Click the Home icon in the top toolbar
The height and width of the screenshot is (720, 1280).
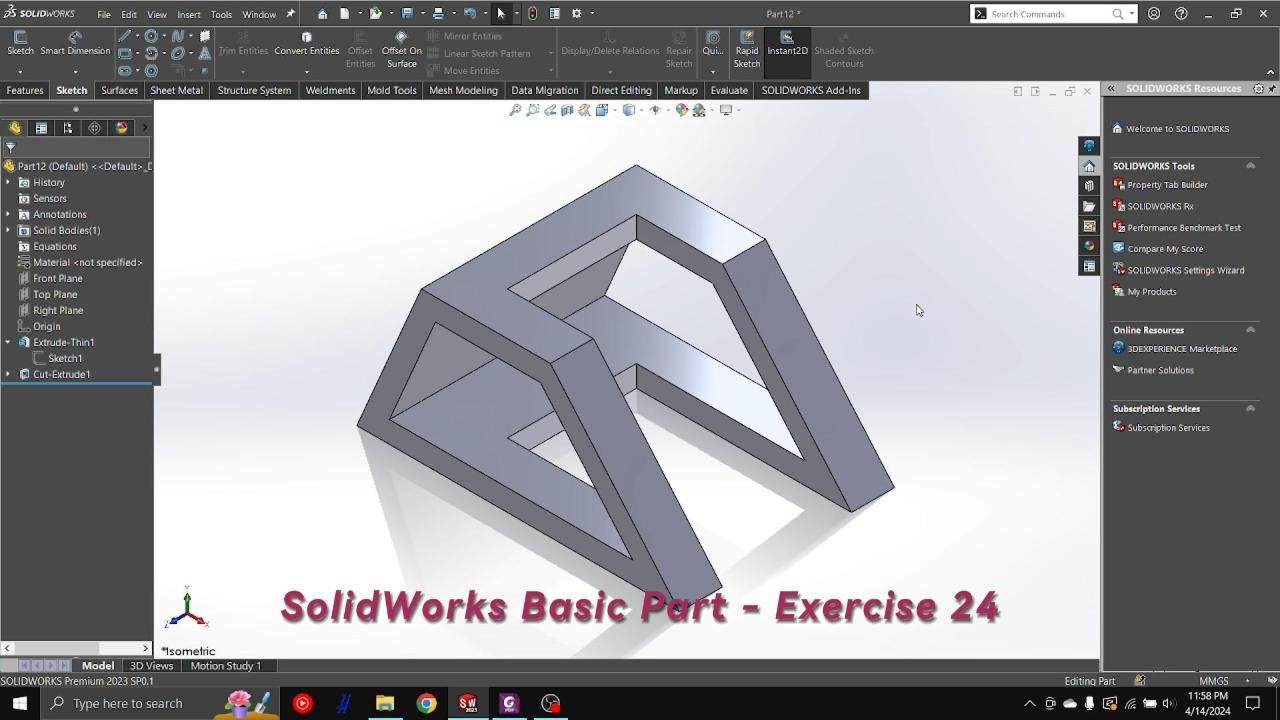click(322, 14)
